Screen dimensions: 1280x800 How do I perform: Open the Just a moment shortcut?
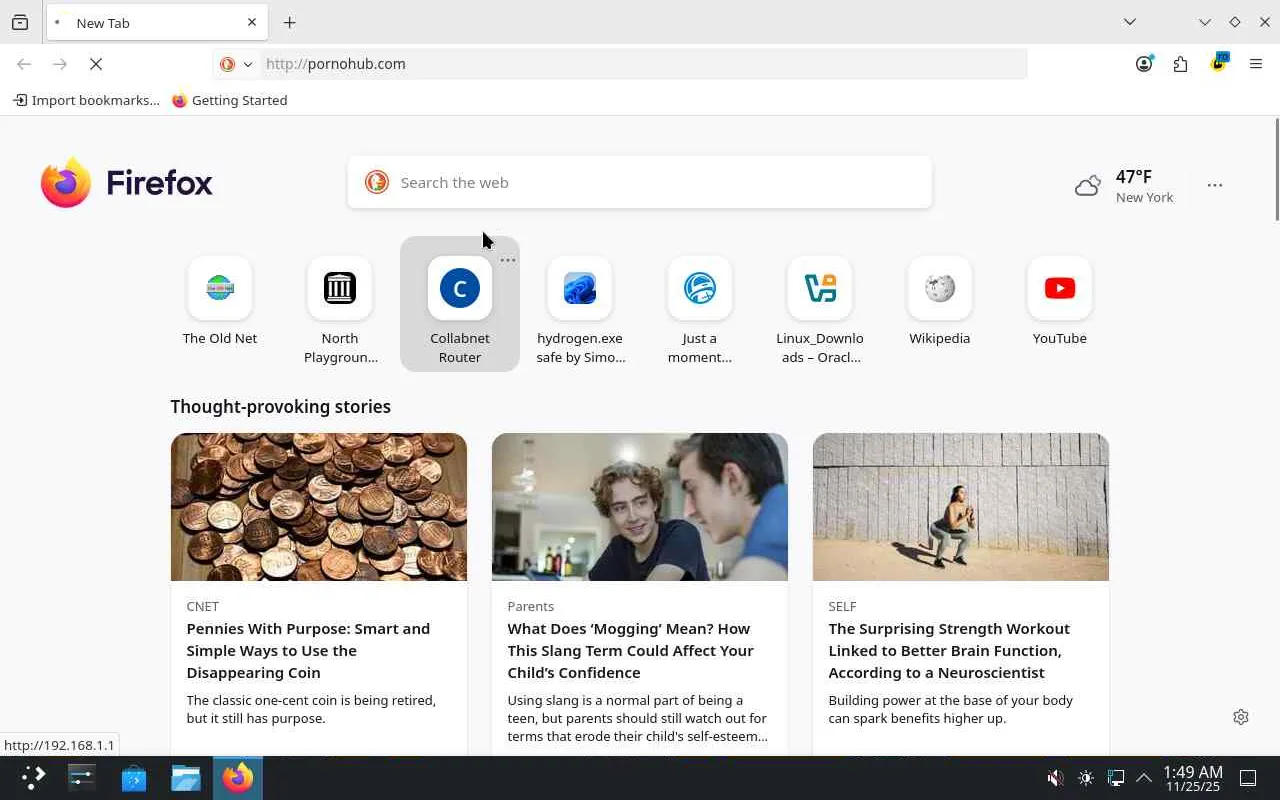(700, 302)
